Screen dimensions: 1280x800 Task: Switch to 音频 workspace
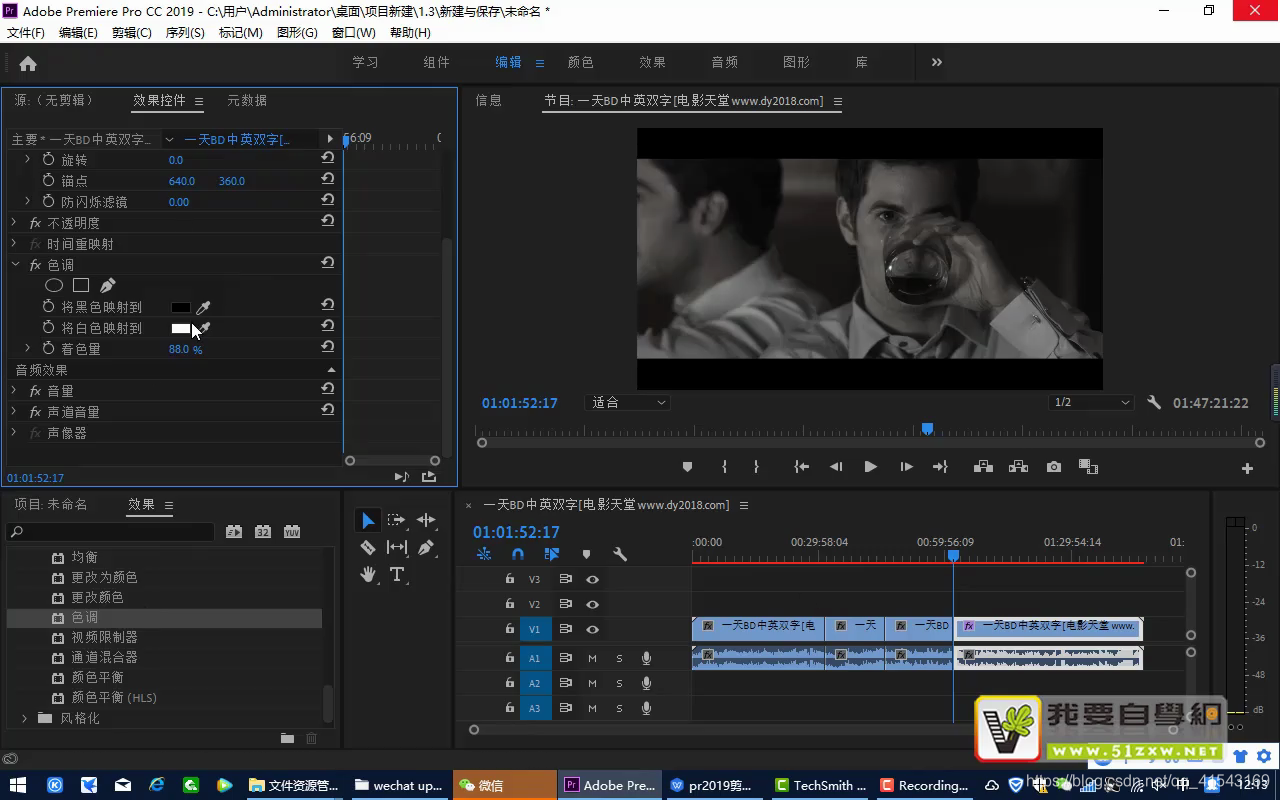click(x=725, y=62)
